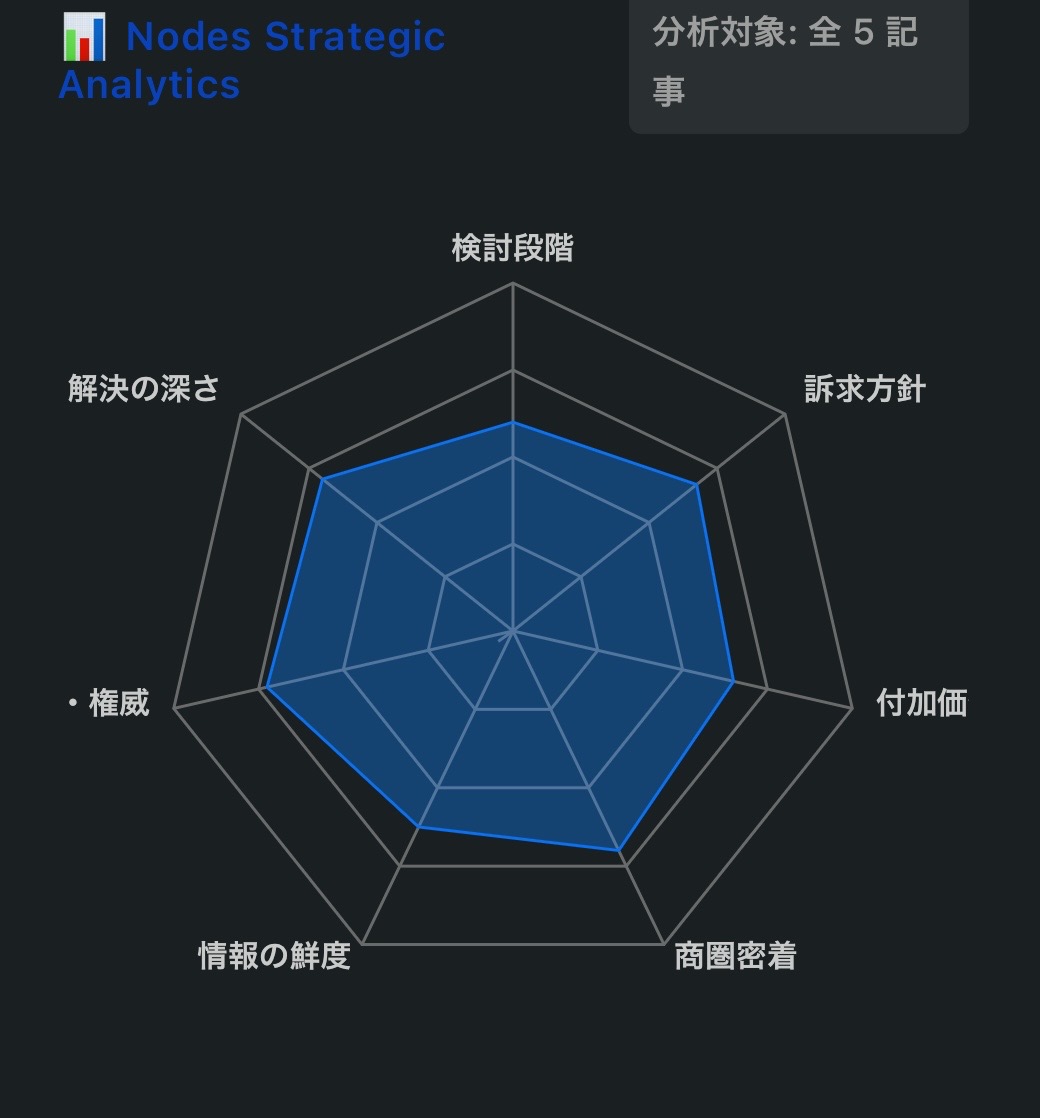Image resolution: width=1040 pixels, height=1118 pixels.
Task: Click the outer grid vertex of 付加価値 axis
Action: click(x=852, y=709)
